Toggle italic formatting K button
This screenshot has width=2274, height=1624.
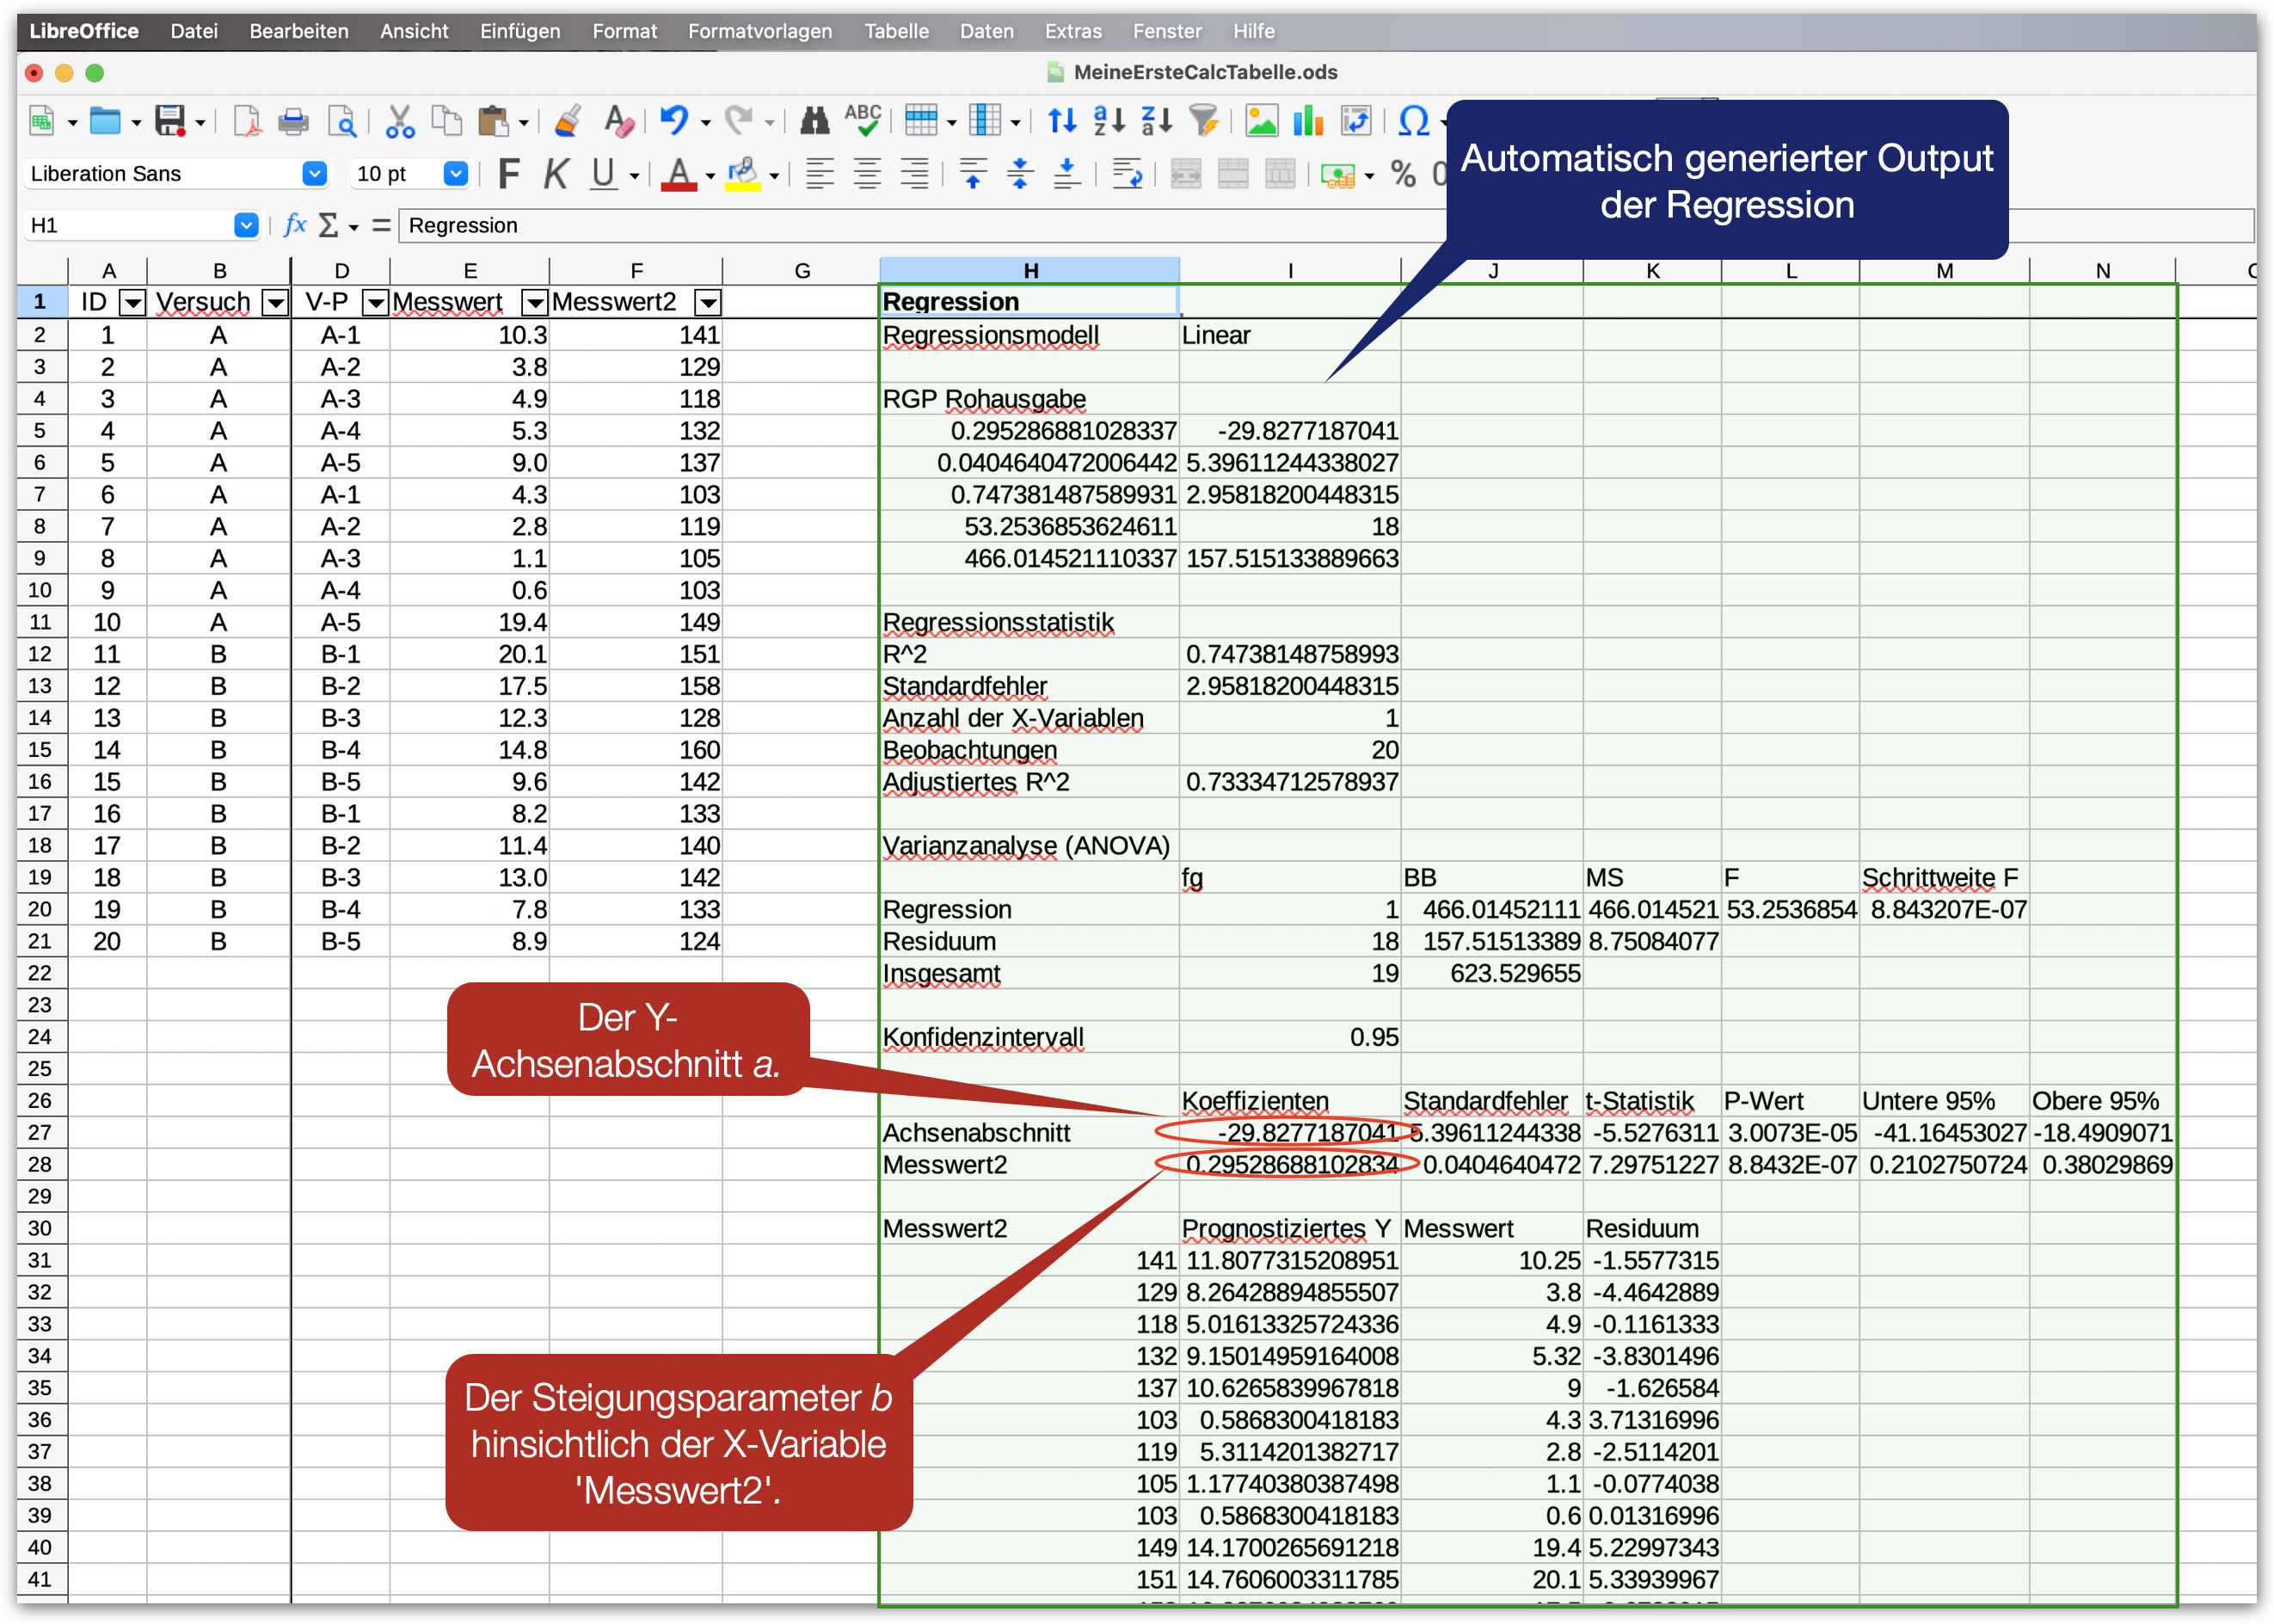coord(556,174)
